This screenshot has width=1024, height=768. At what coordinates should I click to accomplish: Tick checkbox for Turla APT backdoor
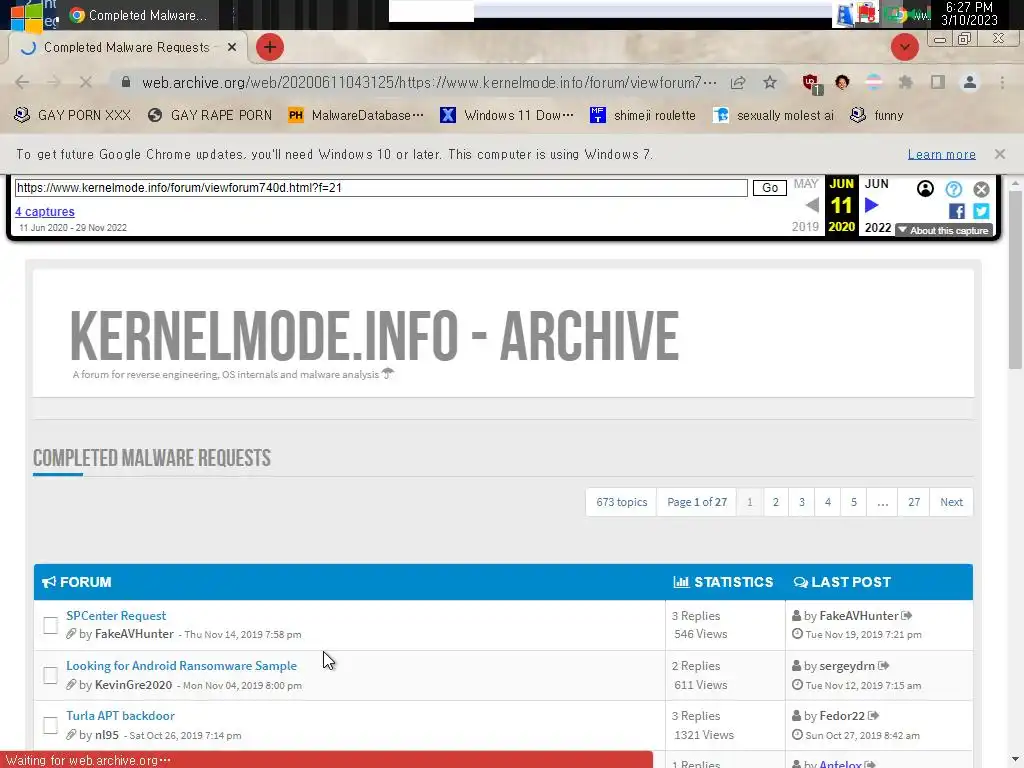pyautogui.click(x=50, y=726)
